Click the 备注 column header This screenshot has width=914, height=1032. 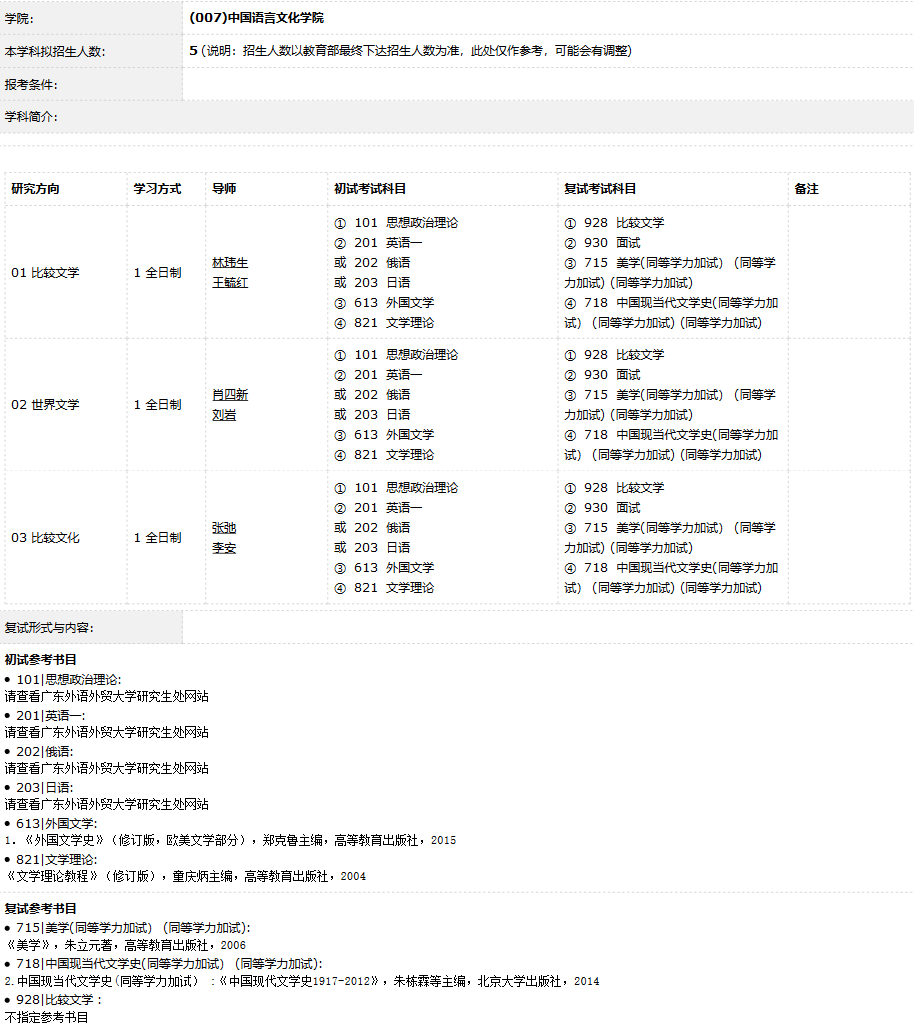pyautogui.click(x=806, y=189)
